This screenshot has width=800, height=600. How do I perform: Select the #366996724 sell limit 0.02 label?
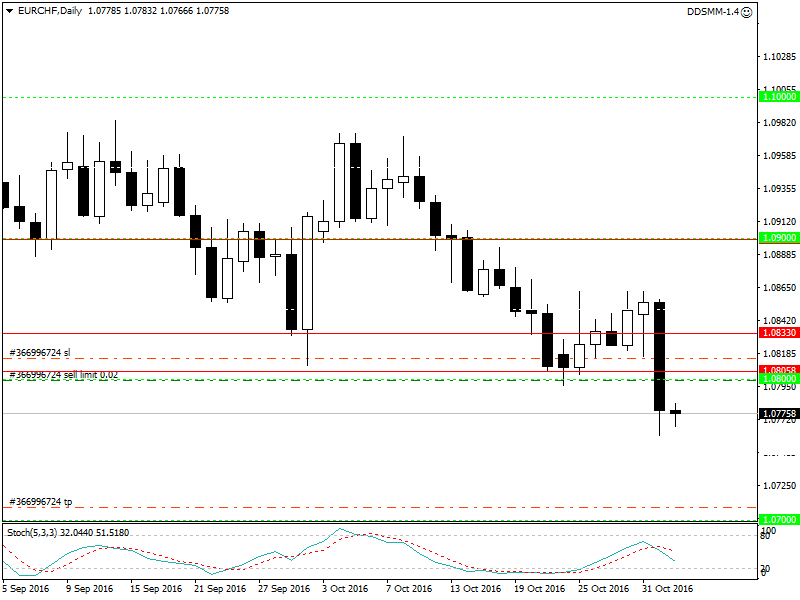pos(64,375)
